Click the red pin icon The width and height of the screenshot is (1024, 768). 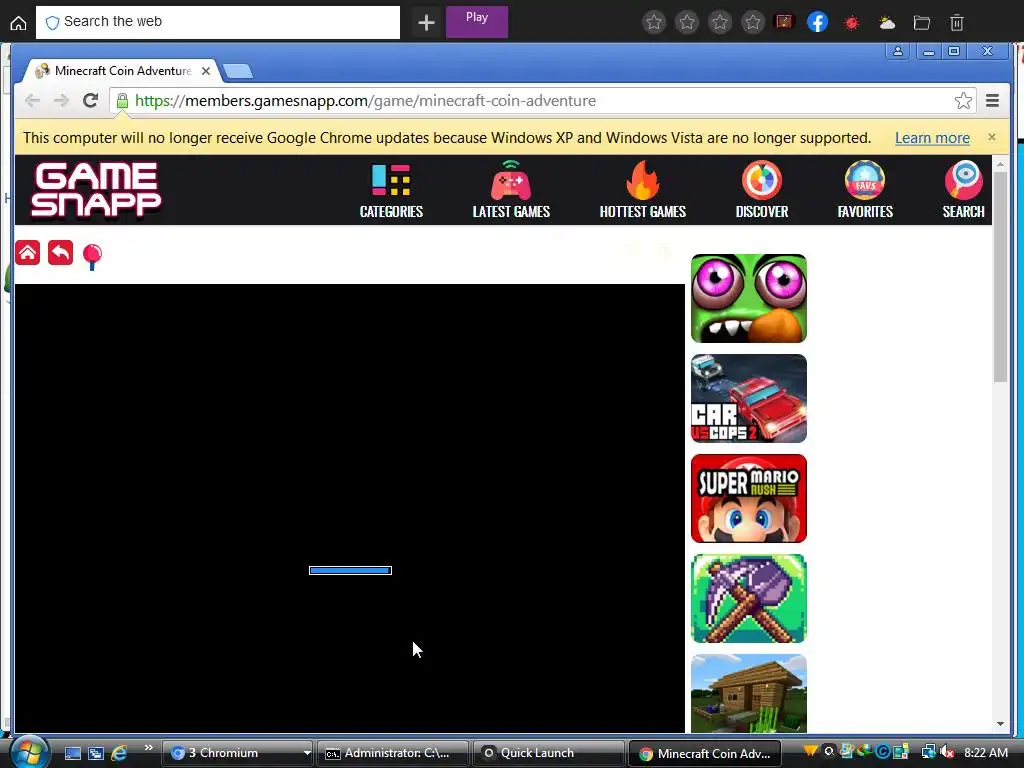point(92,256)
